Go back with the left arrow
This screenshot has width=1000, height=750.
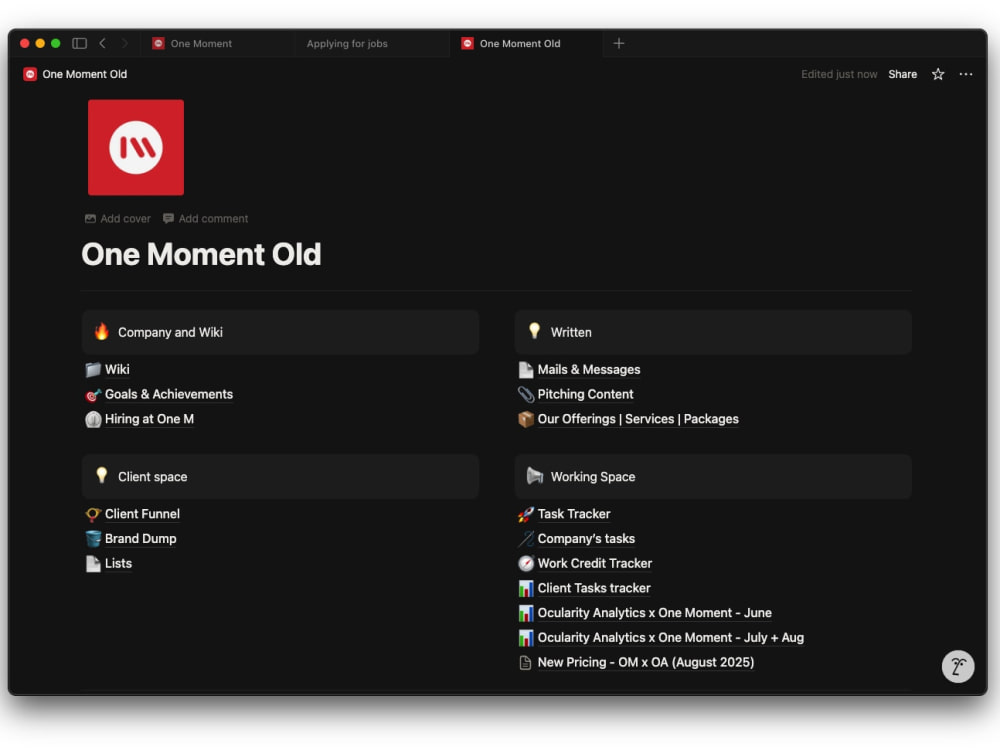coord(103,43)
